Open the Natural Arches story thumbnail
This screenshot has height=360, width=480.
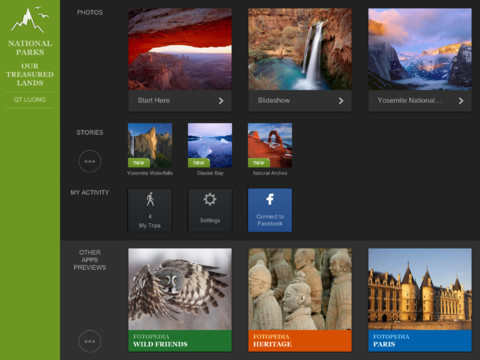click(x=270, y=145)
